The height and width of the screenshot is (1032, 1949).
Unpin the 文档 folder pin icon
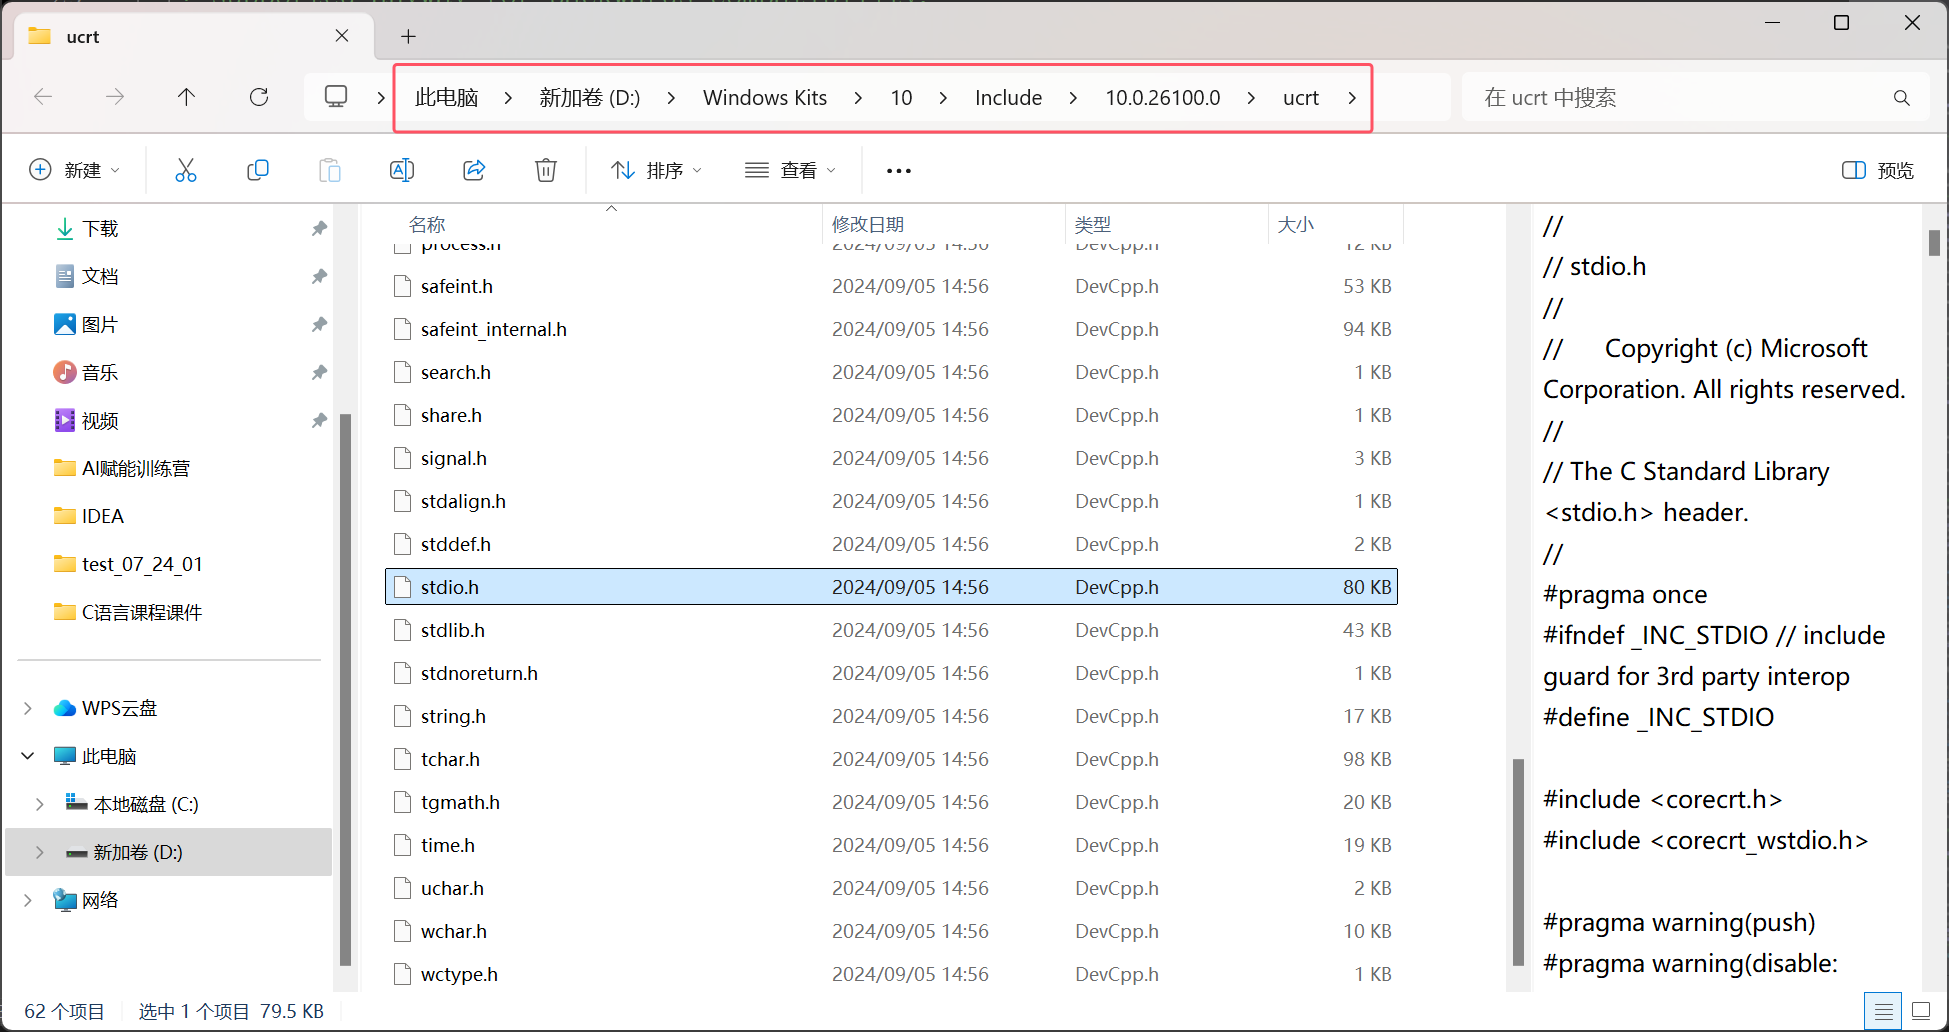[x=319, y=277]
